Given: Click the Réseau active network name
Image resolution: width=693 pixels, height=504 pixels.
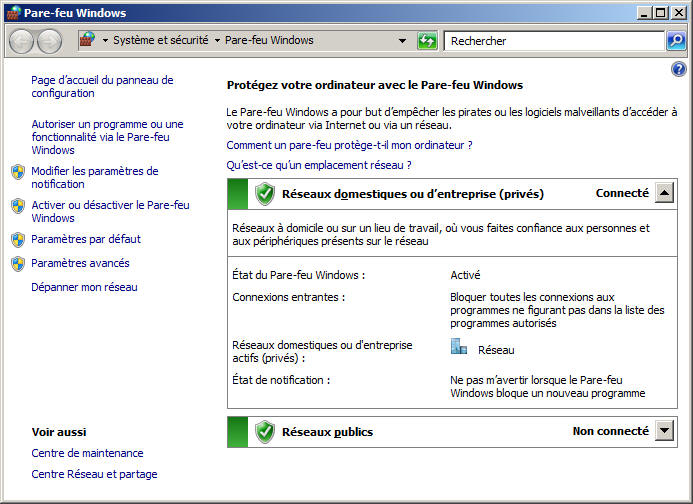Looking at the screenshot, I should (x=496, y=350).
